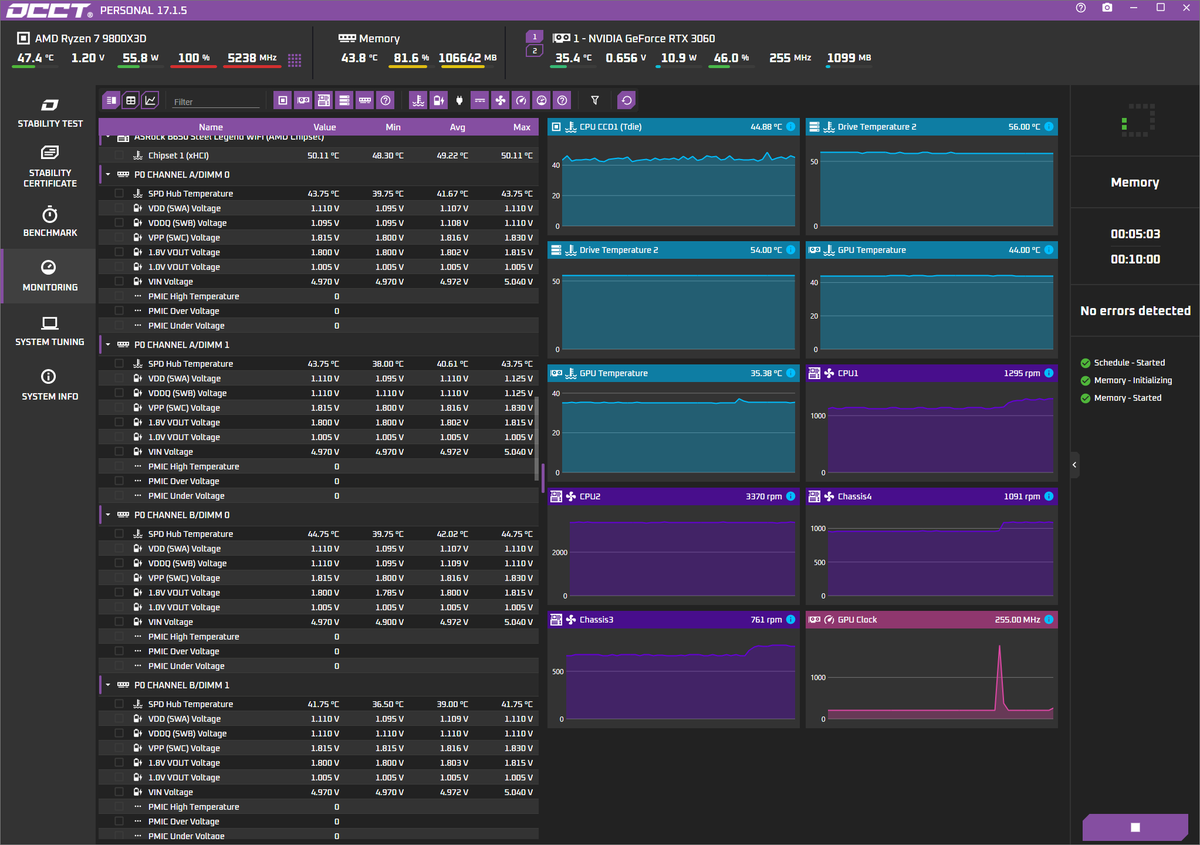Collapse the P0 CHANNEL B/DIMM 1 group
Screen dimensions: 1200x845
(108, 685)
